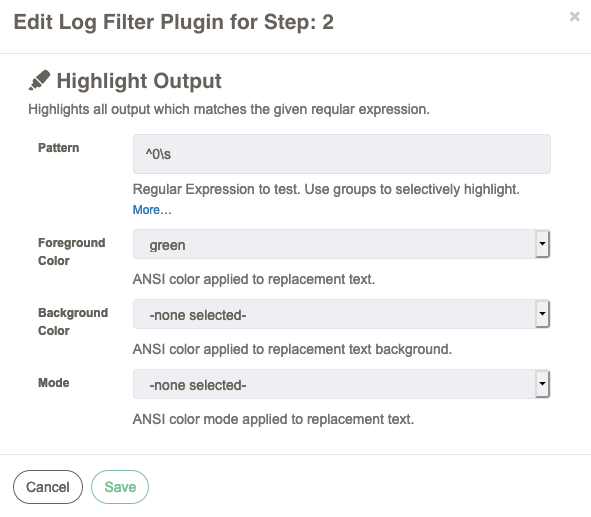Click the dialog title for Step 2
Screen dimensions: 591x517
click(173, 22)
